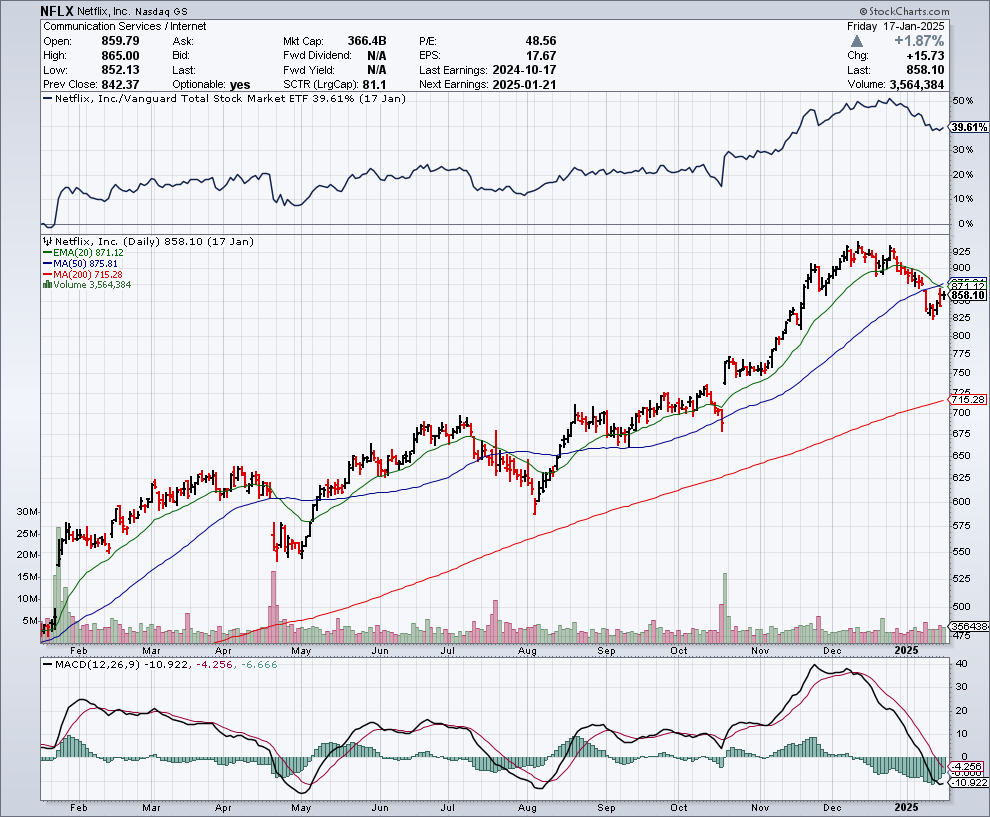Click the volume bars icon in the legend
The image size is (990, 817).
(47, 285)
